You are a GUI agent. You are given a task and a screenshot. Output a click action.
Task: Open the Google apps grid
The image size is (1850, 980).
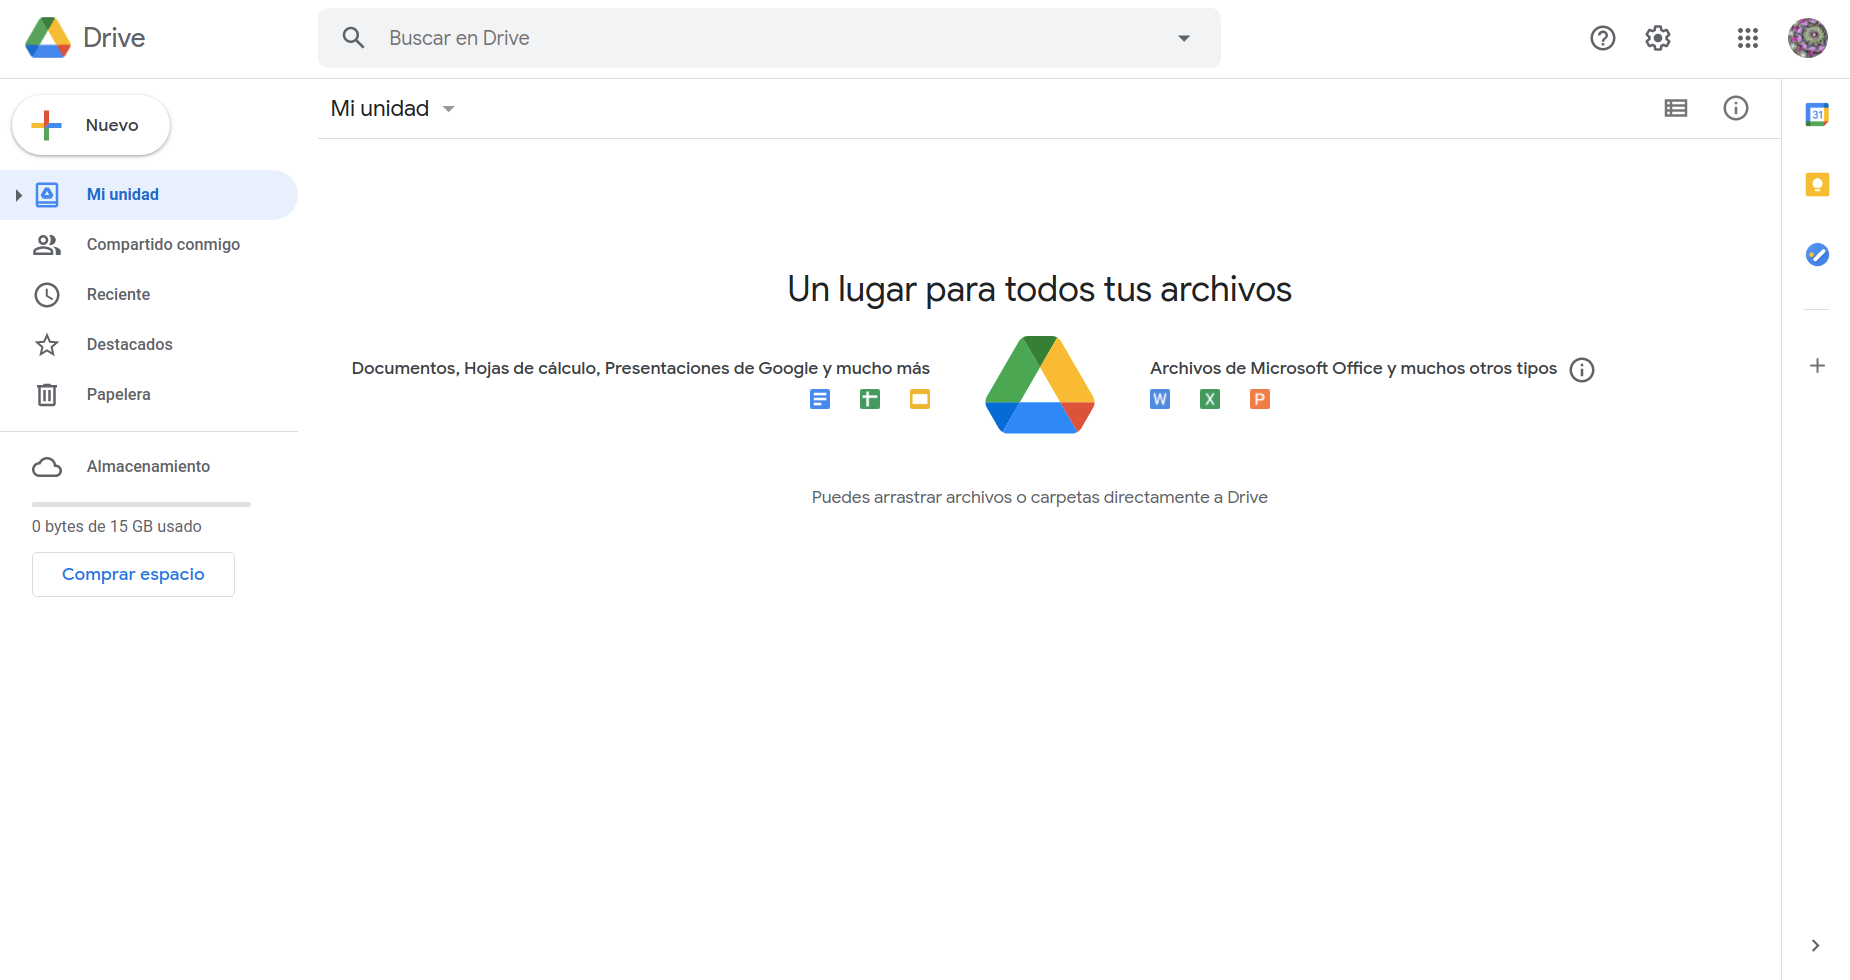click(x=1748, y=38)
